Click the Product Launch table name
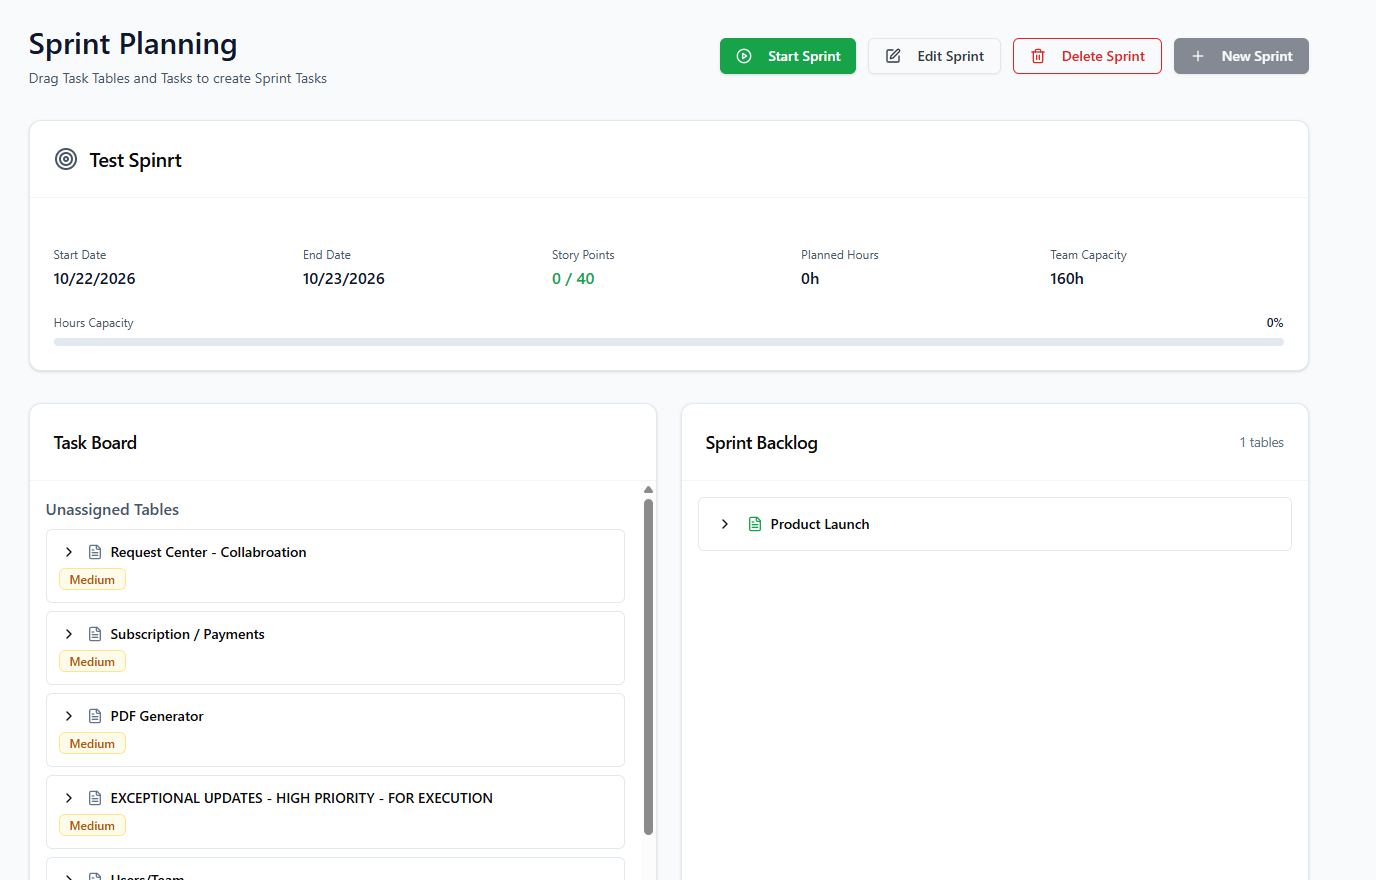This screenshot has height=880, width=1376. (820, 524)
